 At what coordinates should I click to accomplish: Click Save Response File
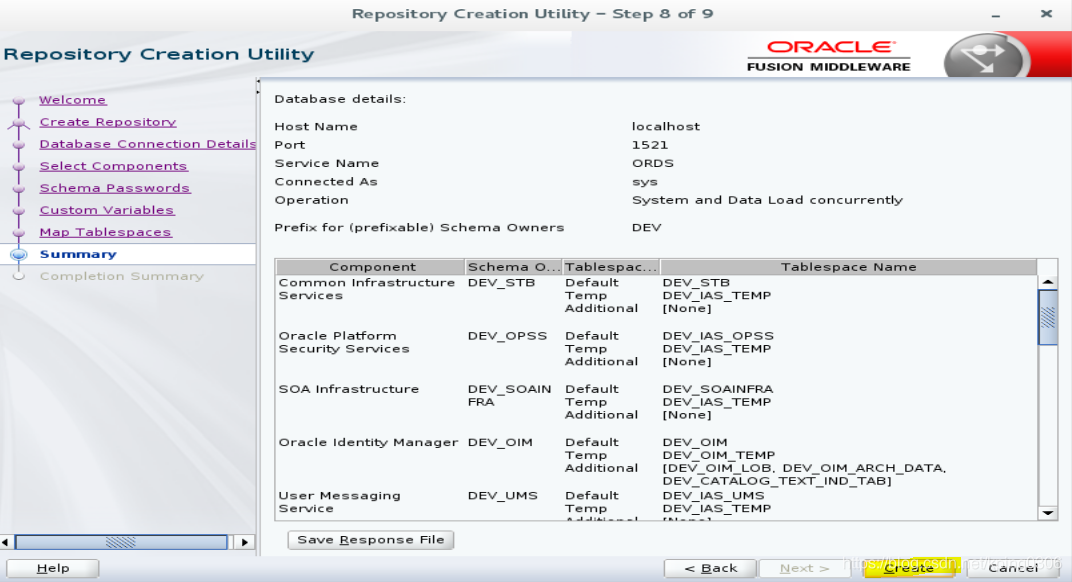click(370, 539)
